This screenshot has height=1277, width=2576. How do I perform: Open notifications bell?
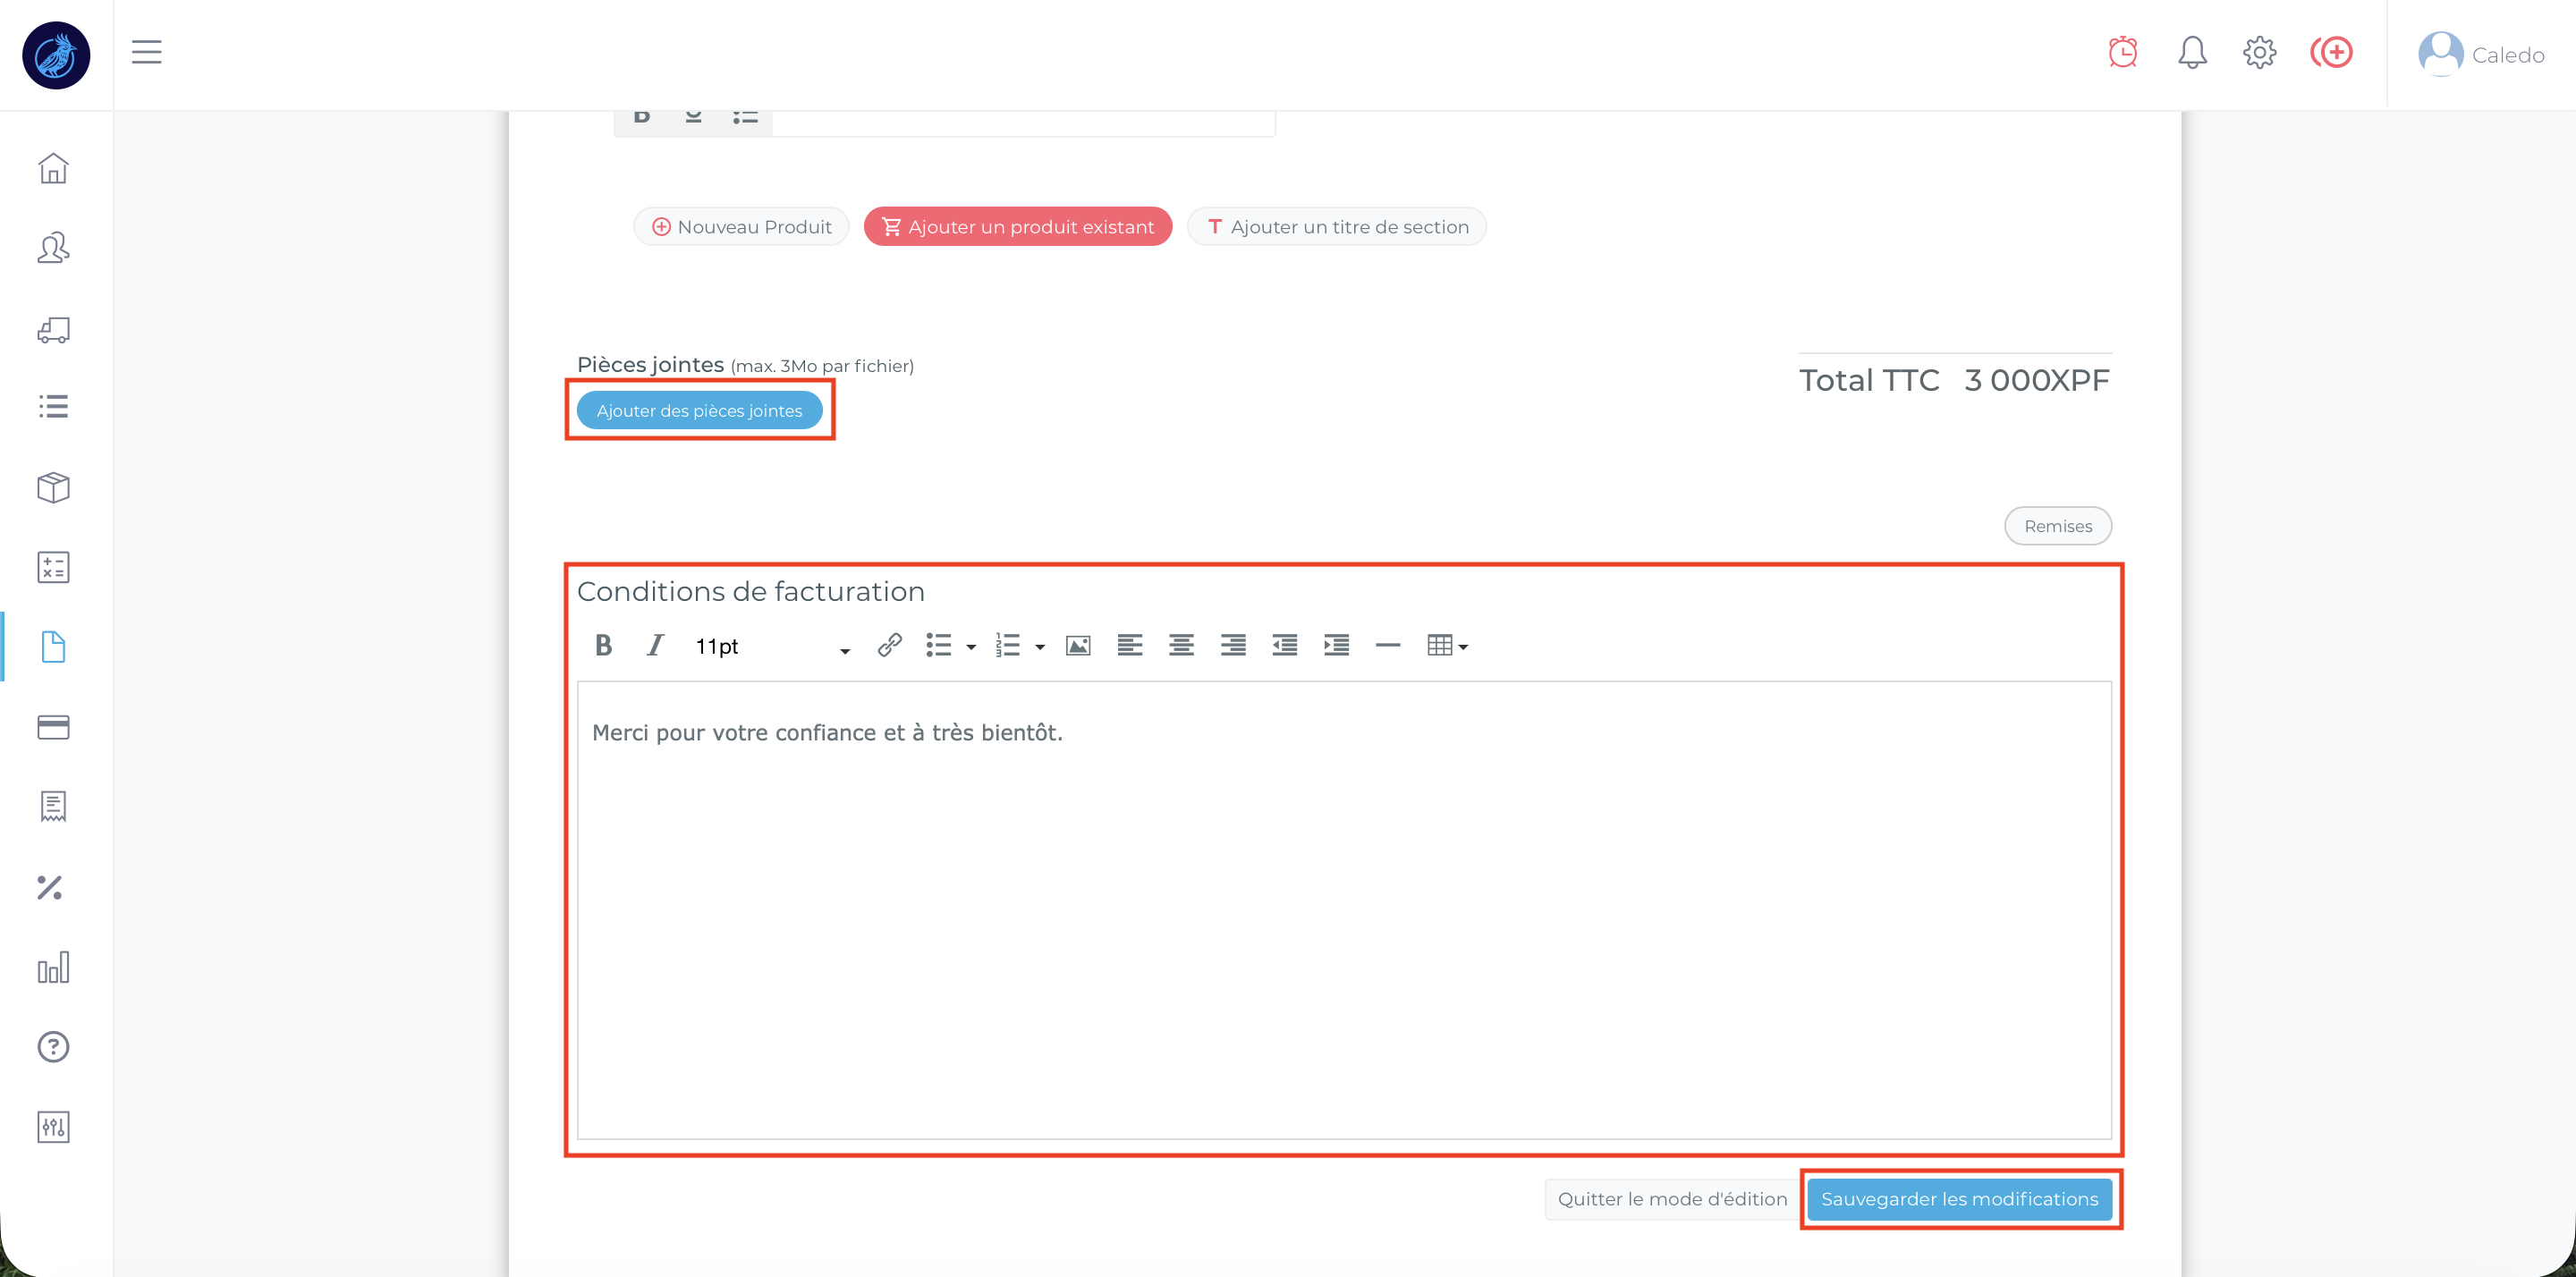click(2191, 52)
